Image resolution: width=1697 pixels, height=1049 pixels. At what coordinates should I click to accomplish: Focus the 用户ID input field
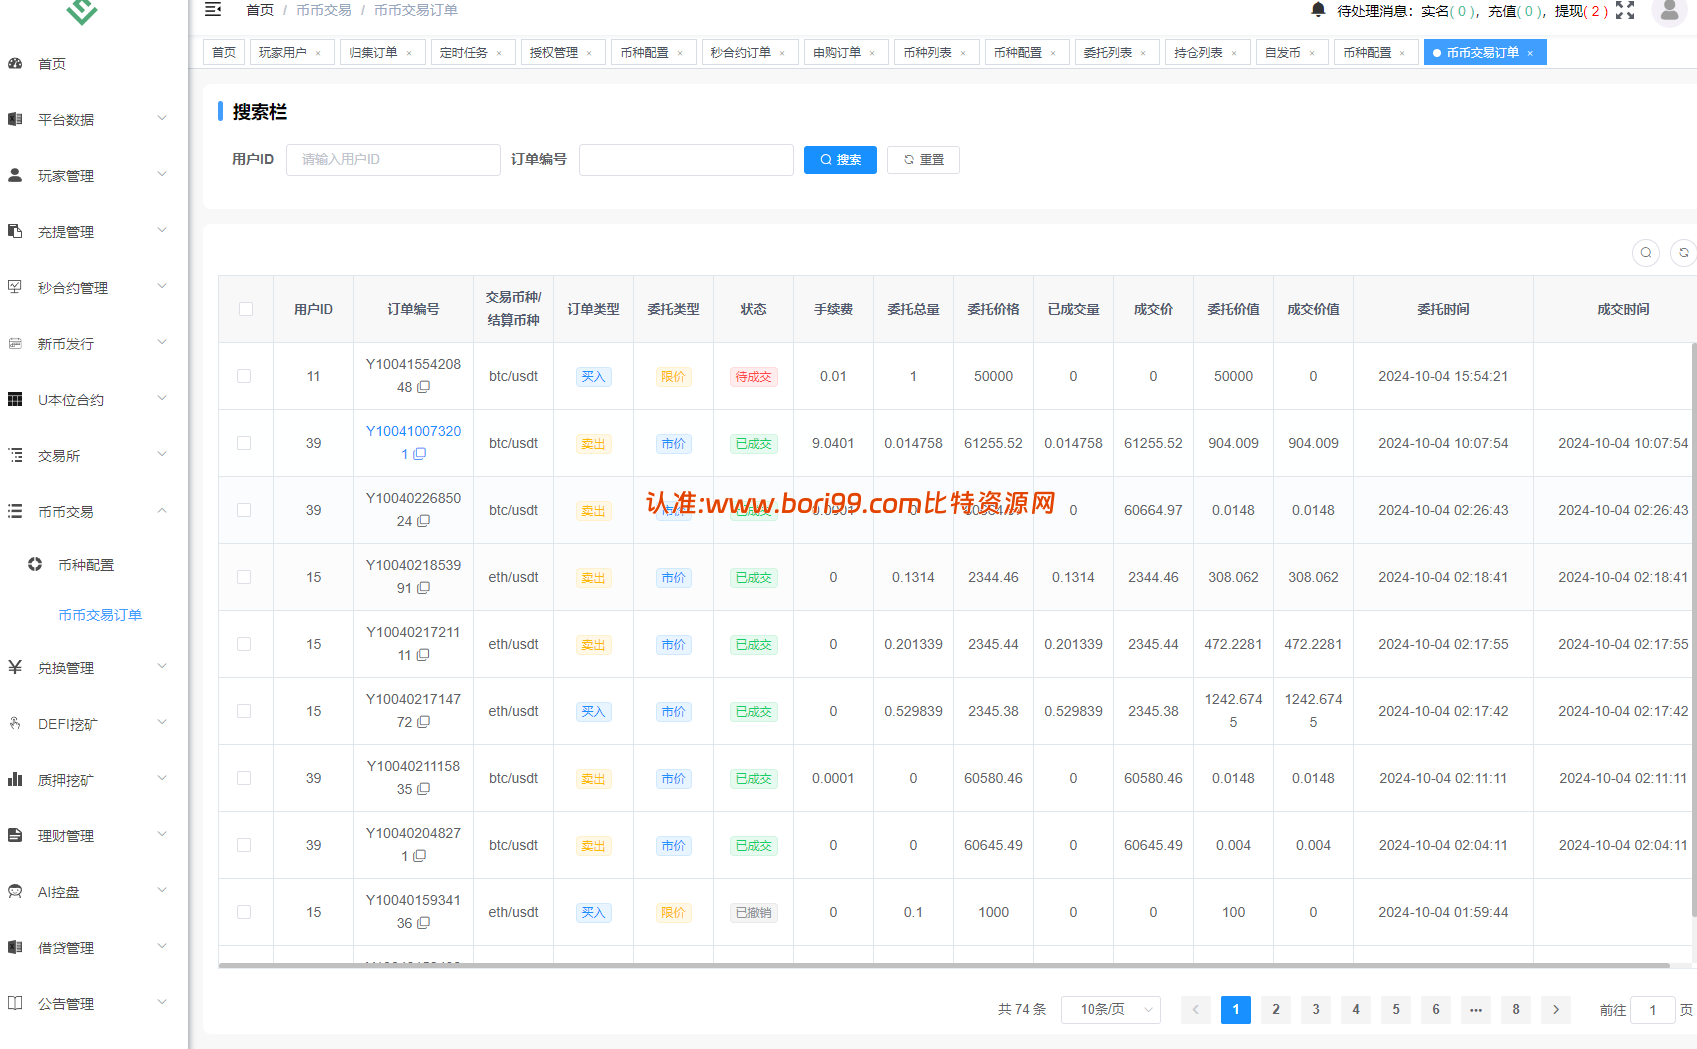[393, 160]
